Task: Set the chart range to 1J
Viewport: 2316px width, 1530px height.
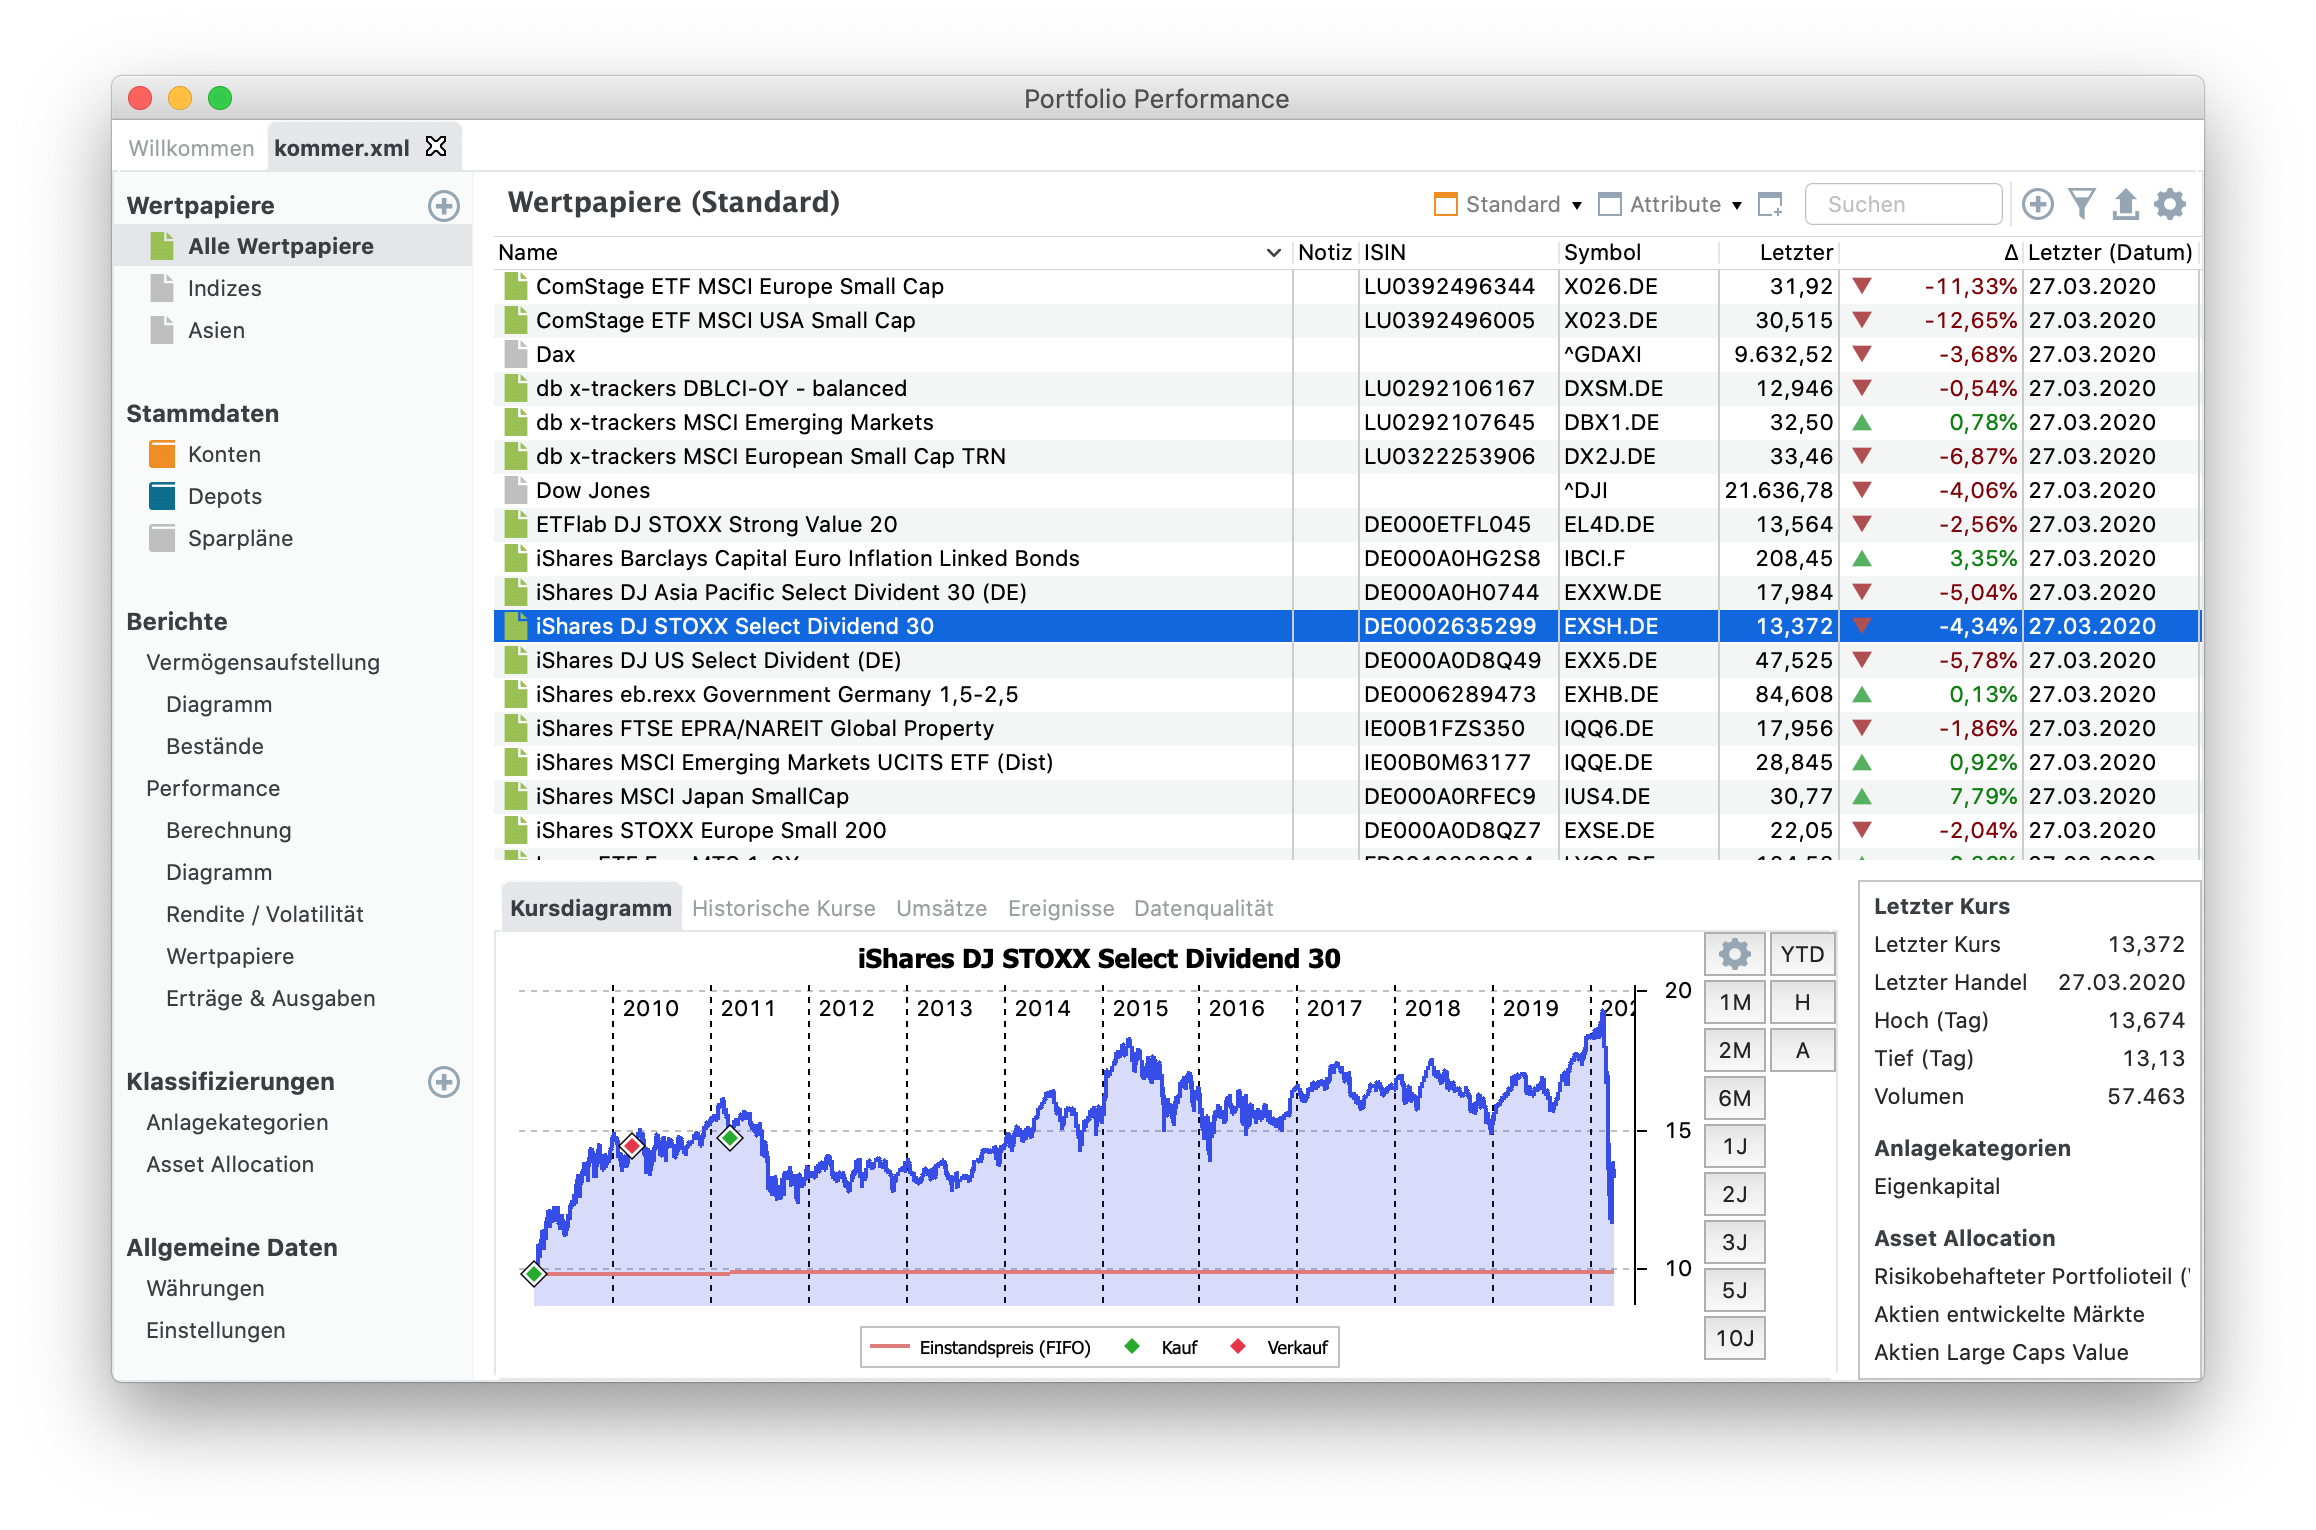Action: (x=1734, y=1146)
